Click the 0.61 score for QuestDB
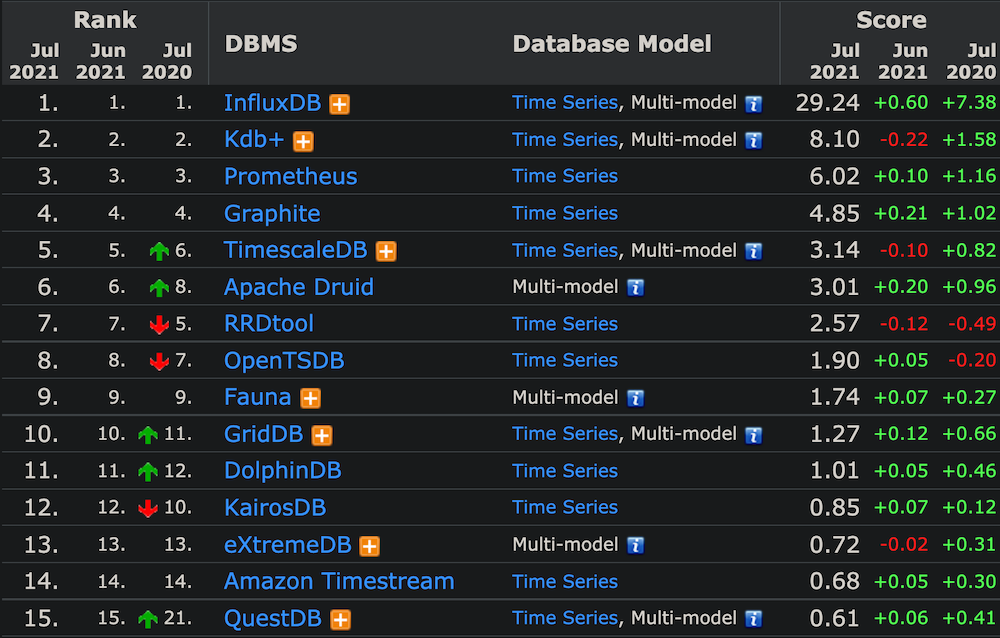1000x638 pixels. click(x=834, y=618)
